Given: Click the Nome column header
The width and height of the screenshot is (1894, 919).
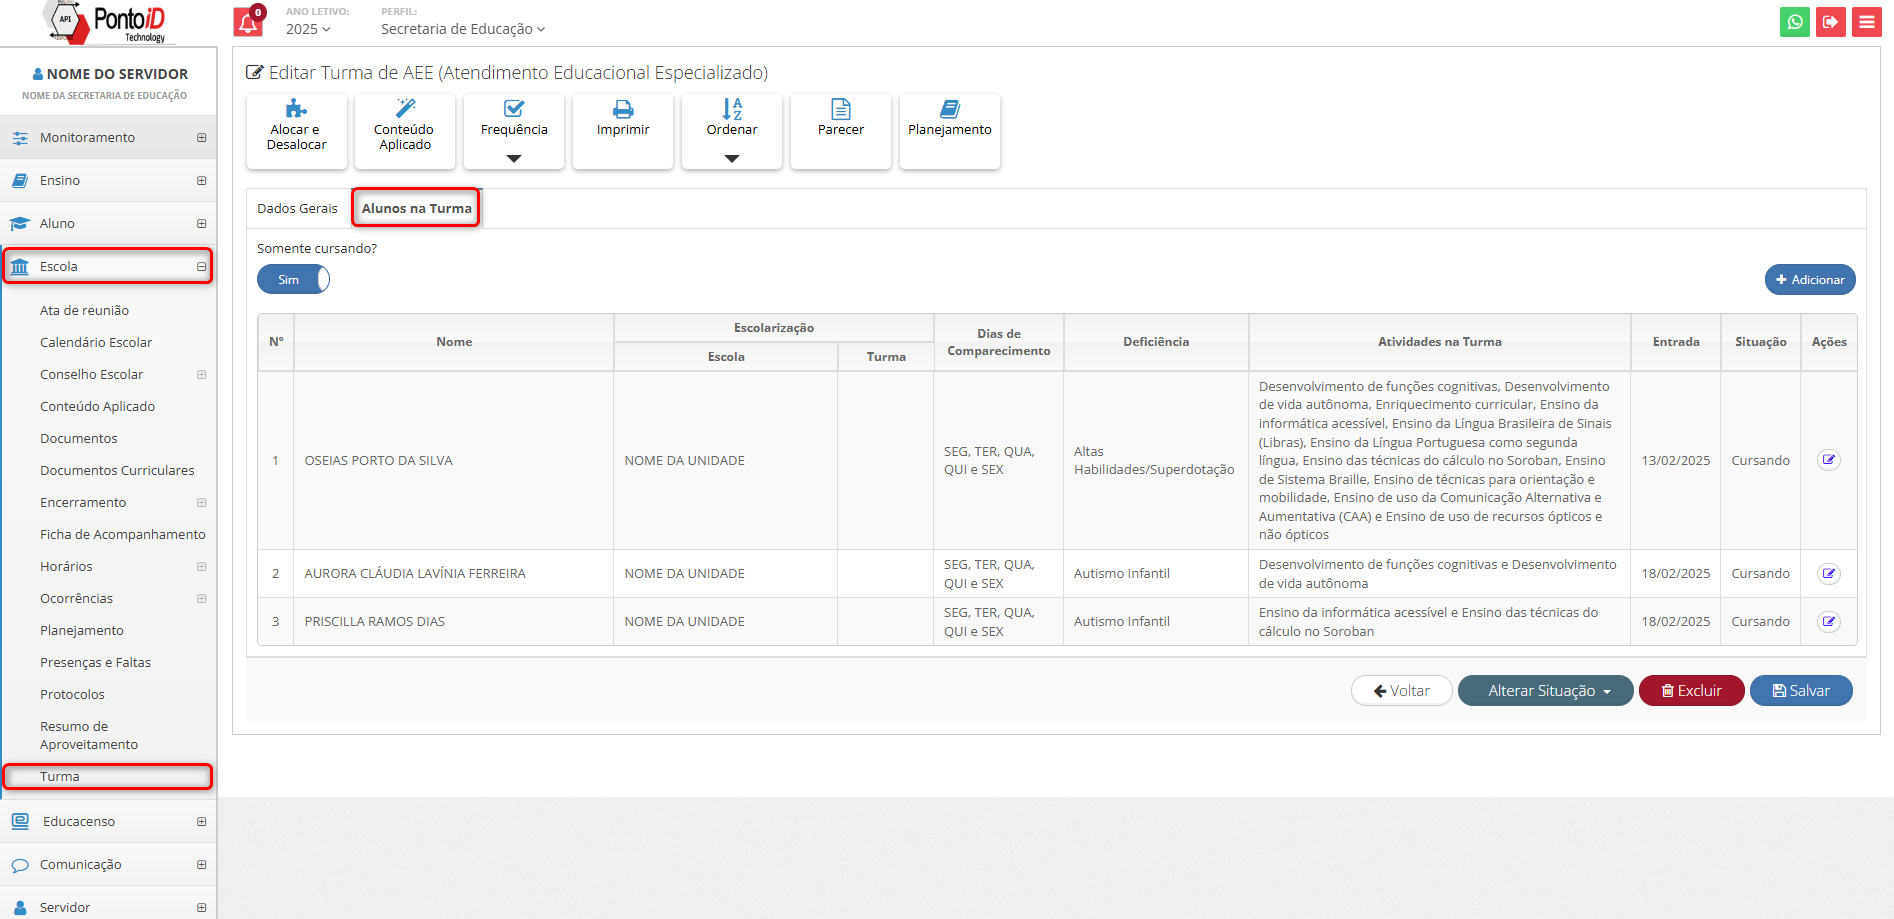Looking at the screenshot, I should [x=454, y=342].
